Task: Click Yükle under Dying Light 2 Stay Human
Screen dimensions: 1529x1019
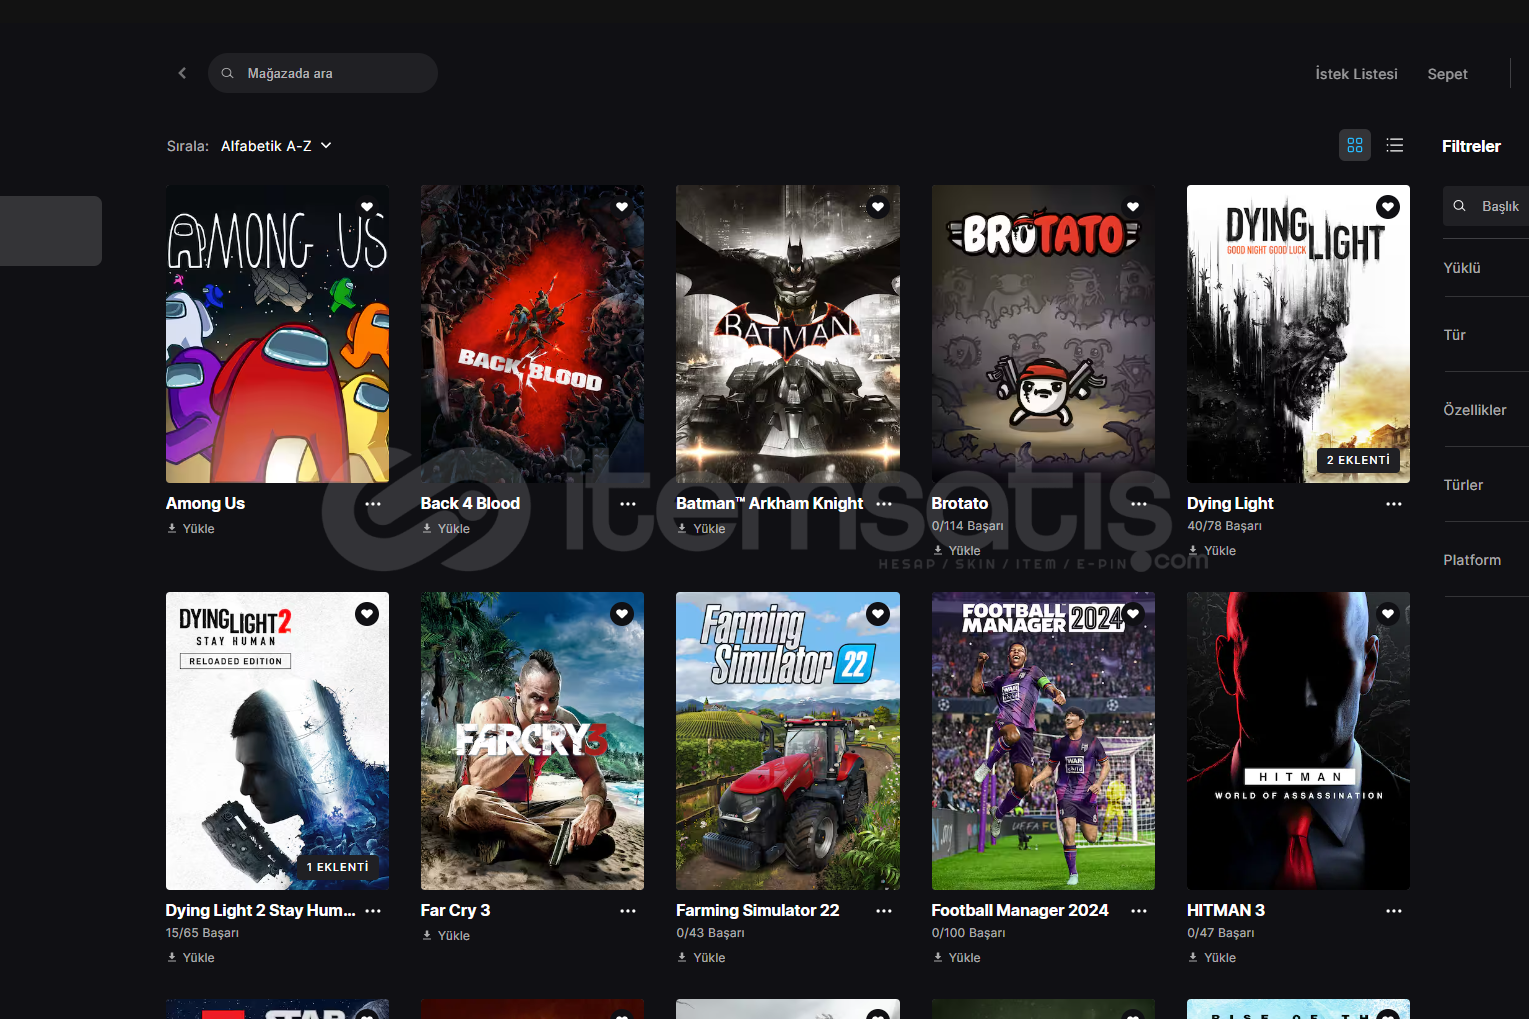Action: [x=191, y=958]
